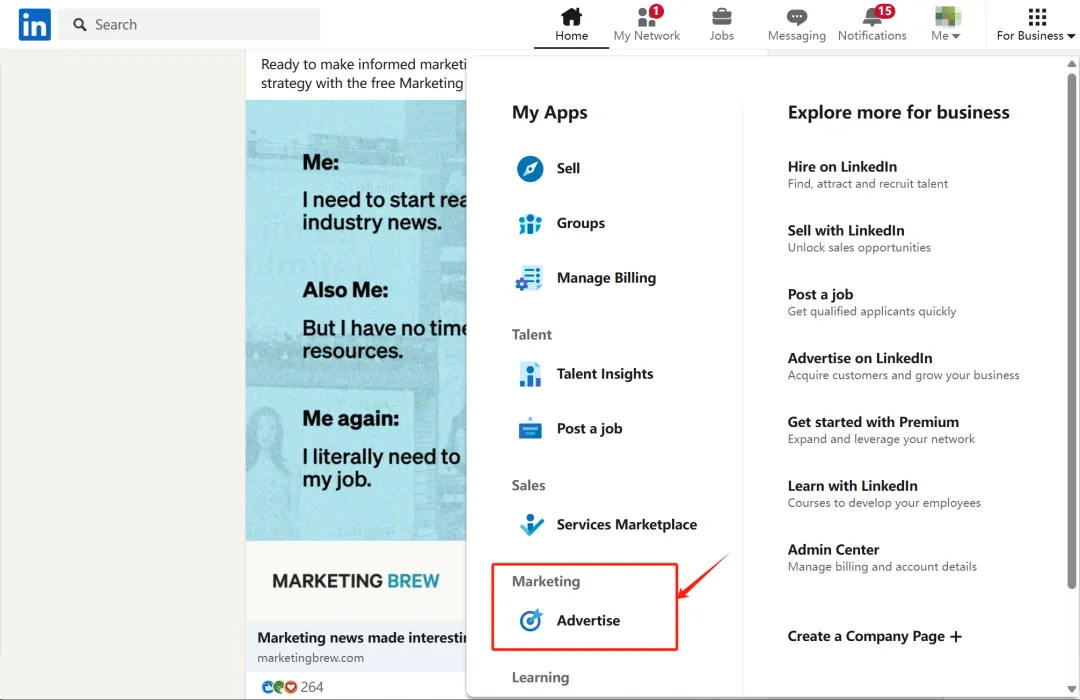Open the Sell compass app icon
The image size is (1080, 700).
tap(530, 169)
